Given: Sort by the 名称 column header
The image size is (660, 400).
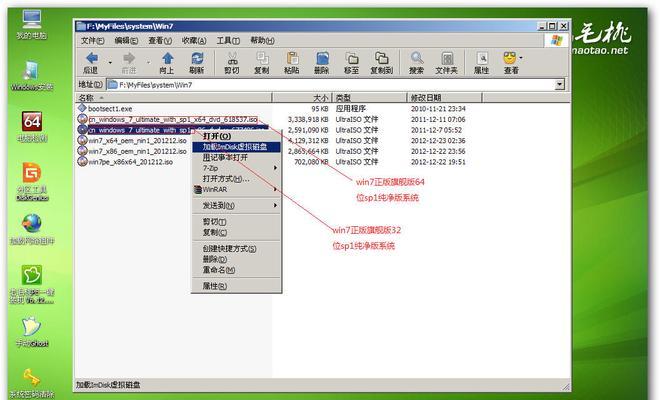Looking at the screenshot, I should click(173, 98).
